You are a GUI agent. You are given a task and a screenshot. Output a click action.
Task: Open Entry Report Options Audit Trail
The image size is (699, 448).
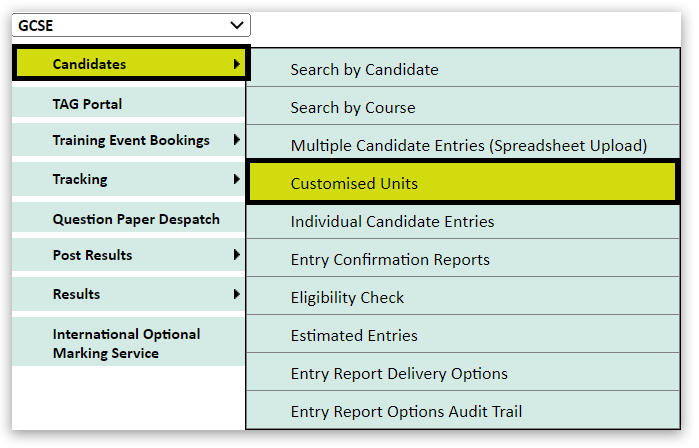(x=406, y=412)
